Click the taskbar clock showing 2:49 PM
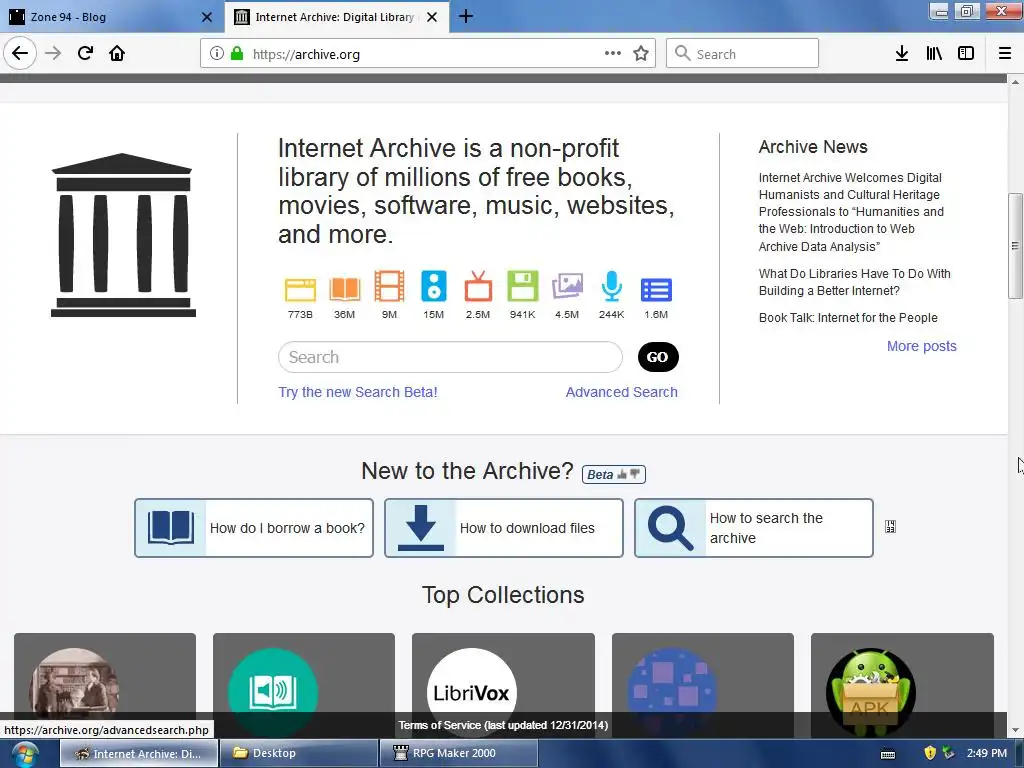The height and width of the screenshot is (768, 1024). point(987,753)
